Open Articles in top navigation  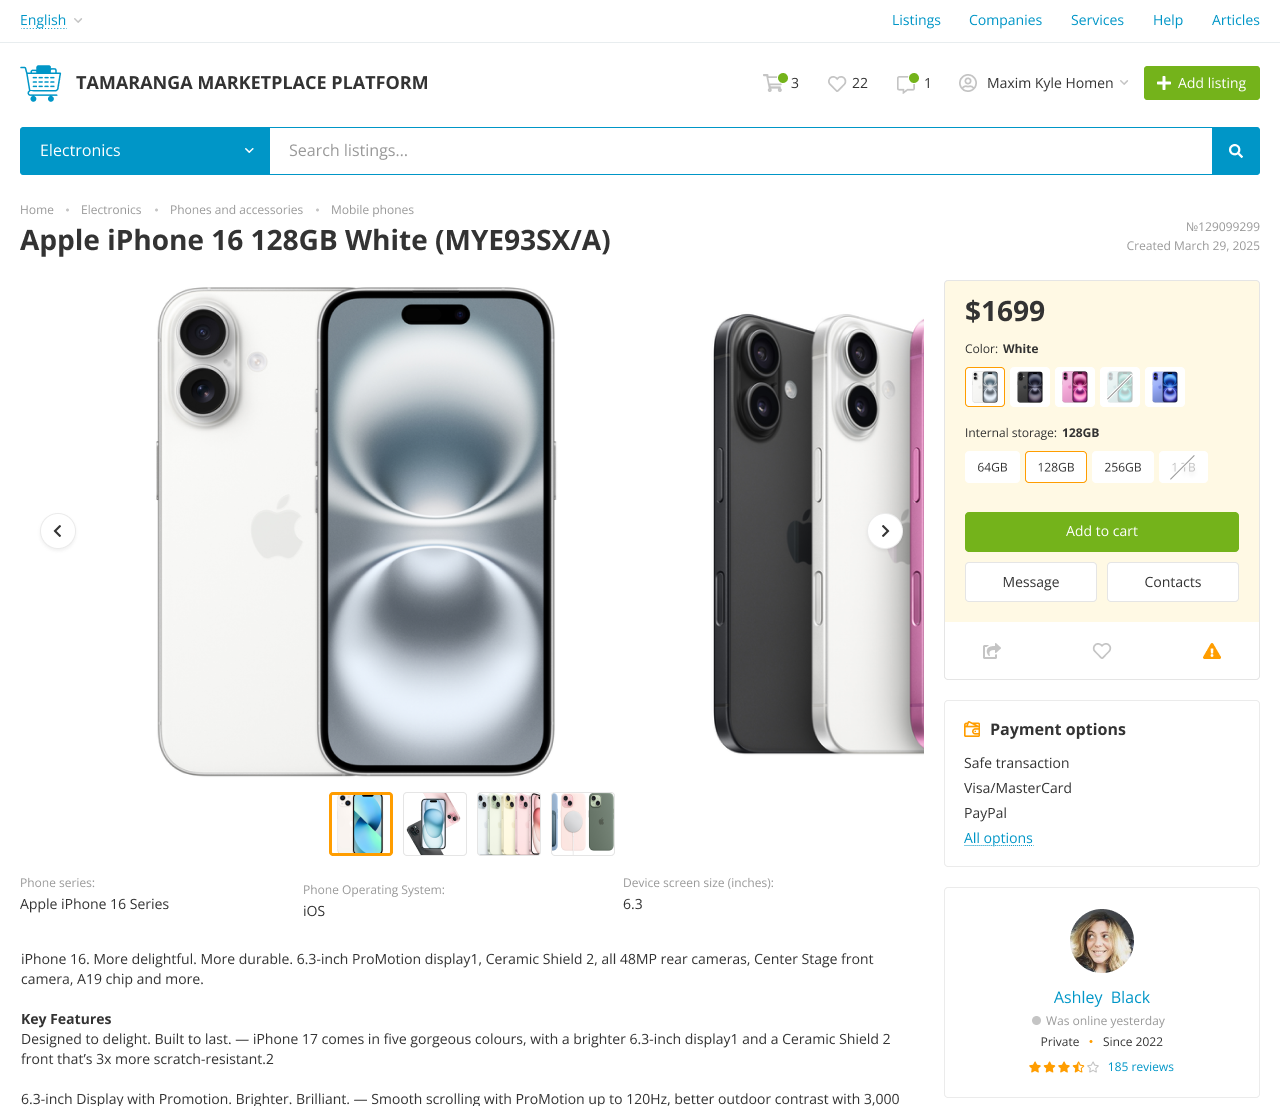(1235, 20)
